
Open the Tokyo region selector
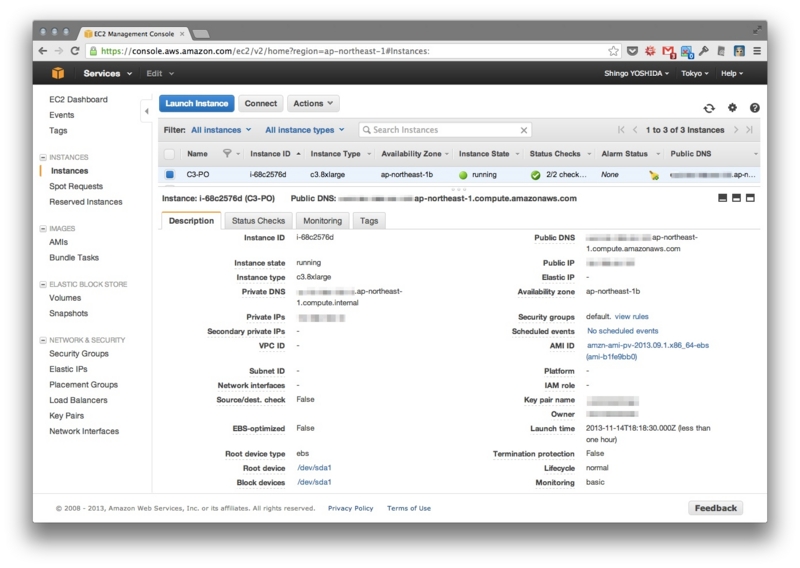694,73
